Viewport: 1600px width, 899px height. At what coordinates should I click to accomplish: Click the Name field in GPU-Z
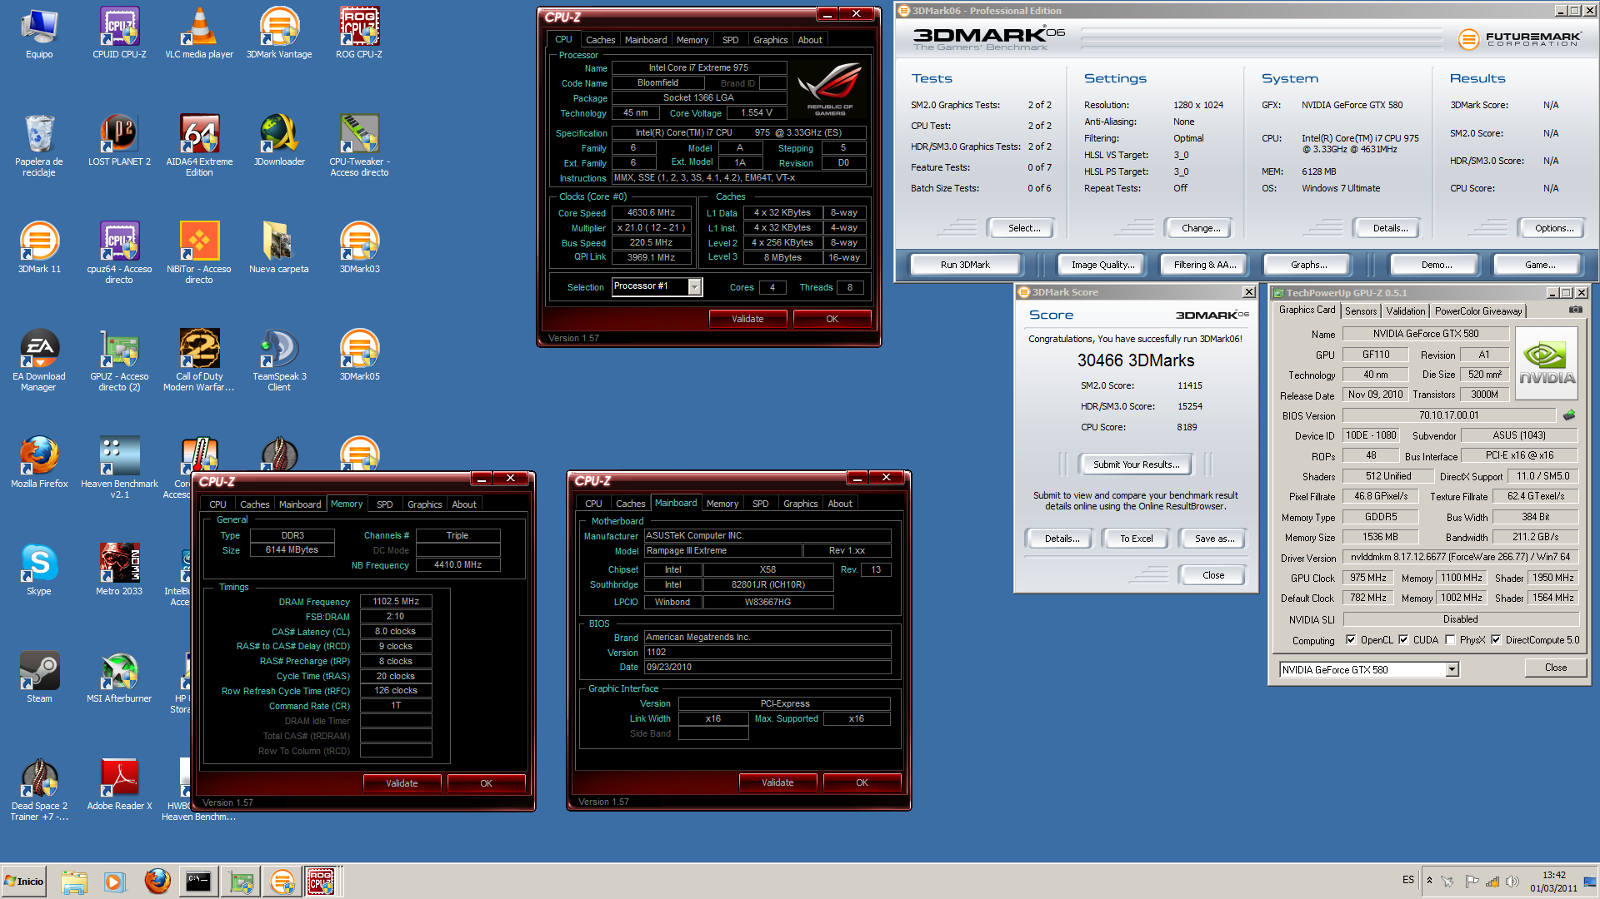point(1425,334)
